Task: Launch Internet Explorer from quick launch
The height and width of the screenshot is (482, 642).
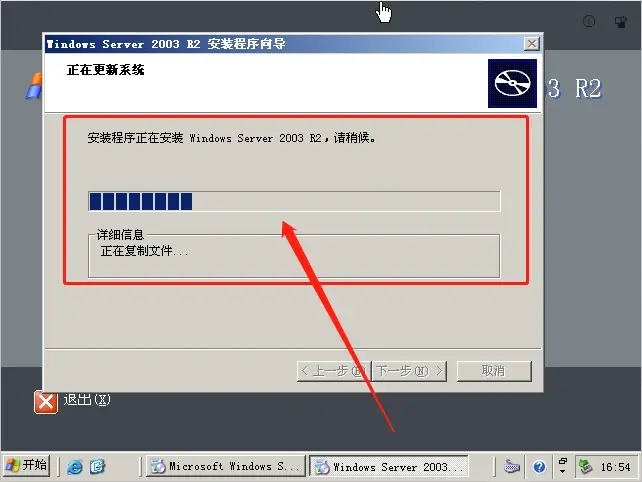Action: click(75, 466)
